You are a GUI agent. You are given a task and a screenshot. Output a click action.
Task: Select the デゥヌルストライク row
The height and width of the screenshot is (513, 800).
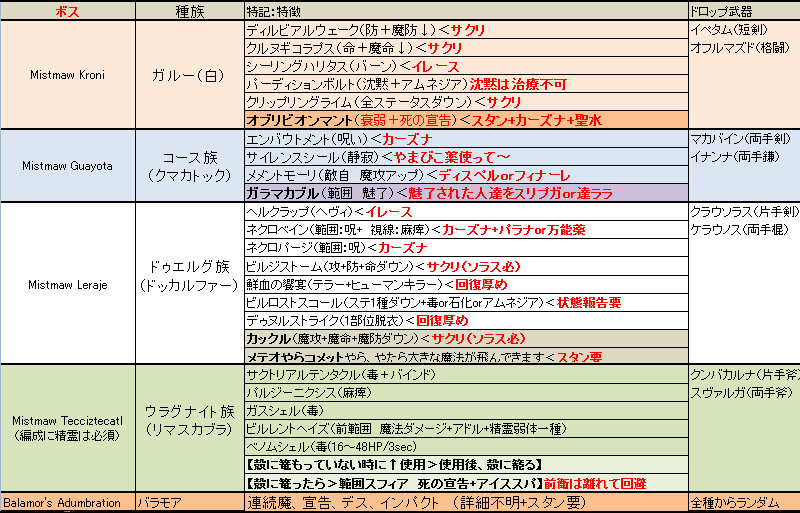(466, 321)
